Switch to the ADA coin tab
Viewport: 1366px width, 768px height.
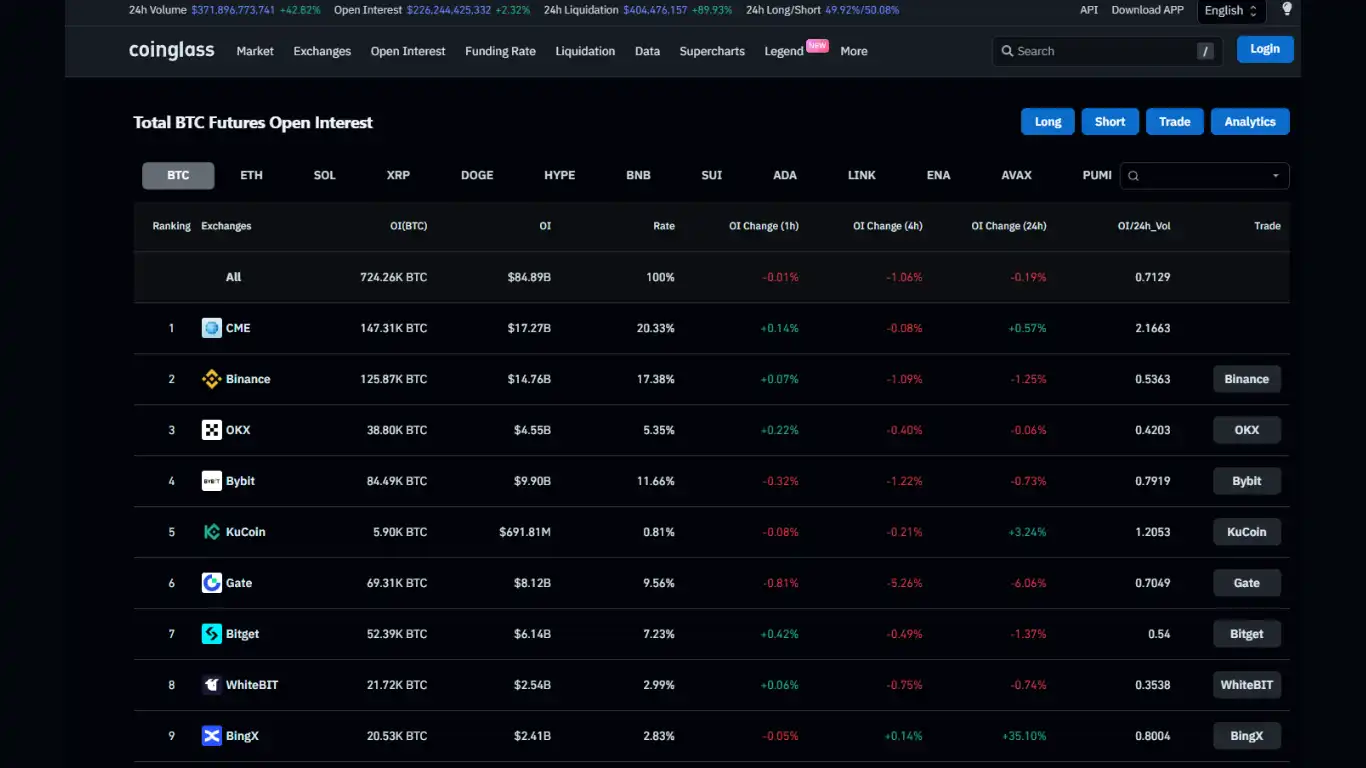[785, 175]
